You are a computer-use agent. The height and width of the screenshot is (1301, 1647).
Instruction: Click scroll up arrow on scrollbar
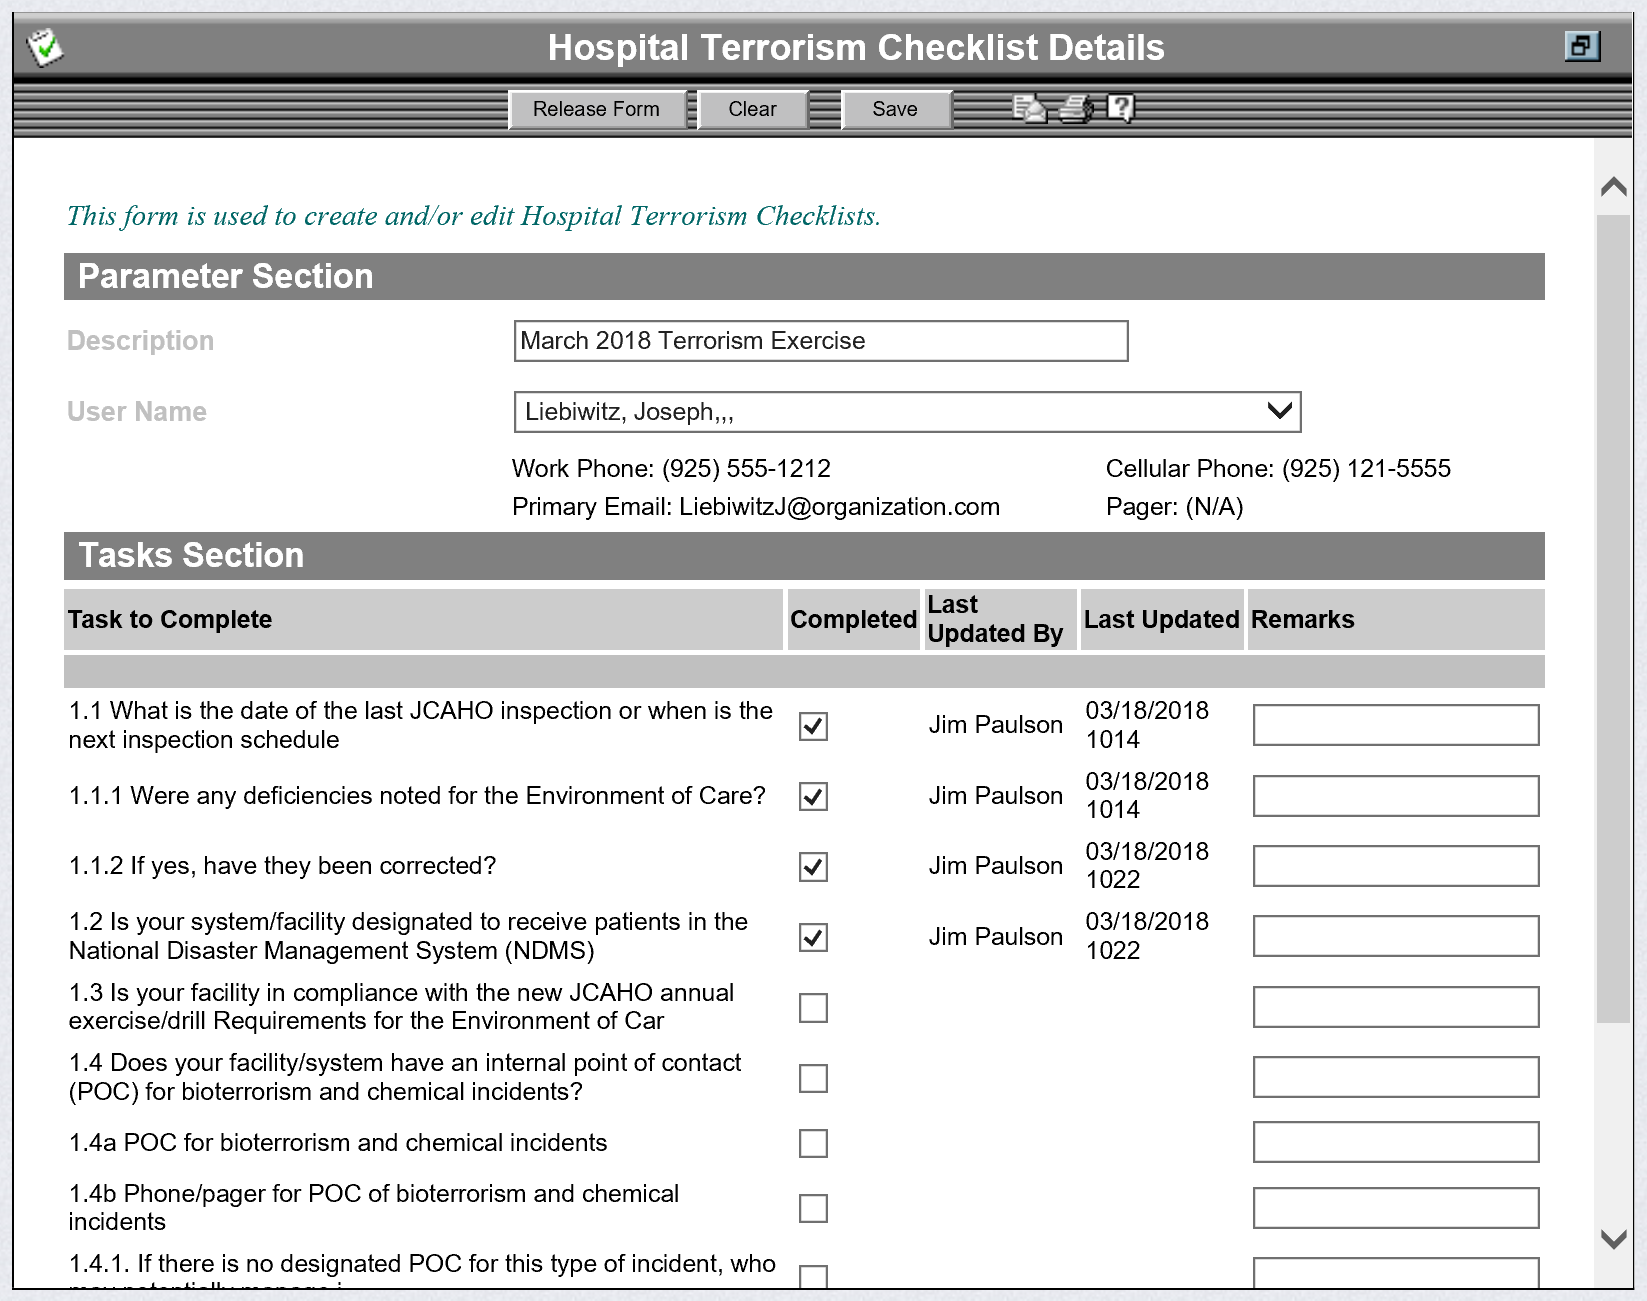pyautogui.click(x=1613, y=187)
